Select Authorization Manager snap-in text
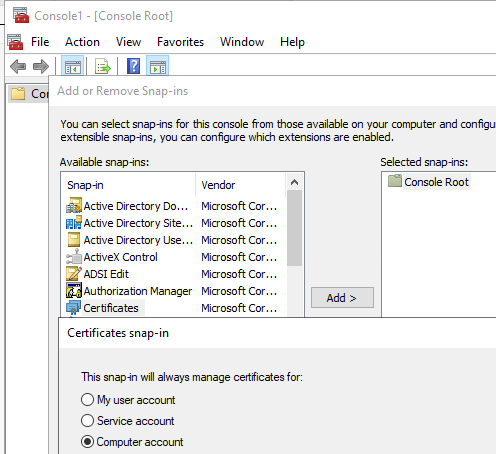Screen dimensions: 496x454 138,291
